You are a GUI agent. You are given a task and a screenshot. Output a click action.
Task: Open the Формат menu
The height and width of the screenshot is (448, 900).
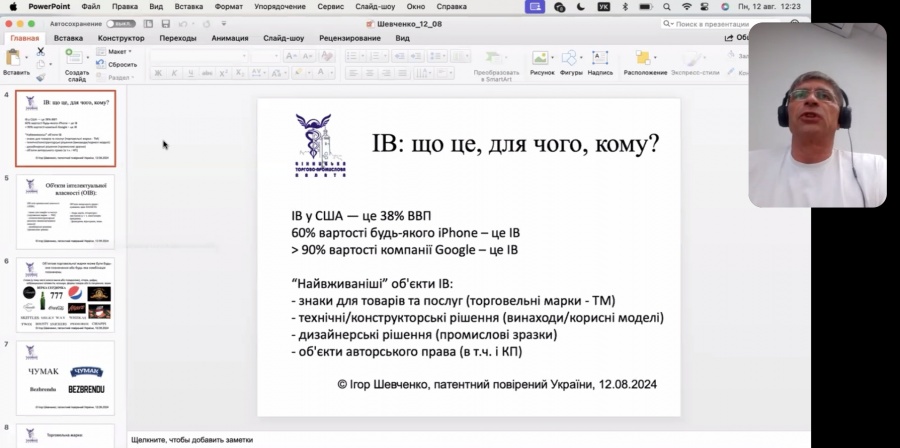tap(228, 6)
